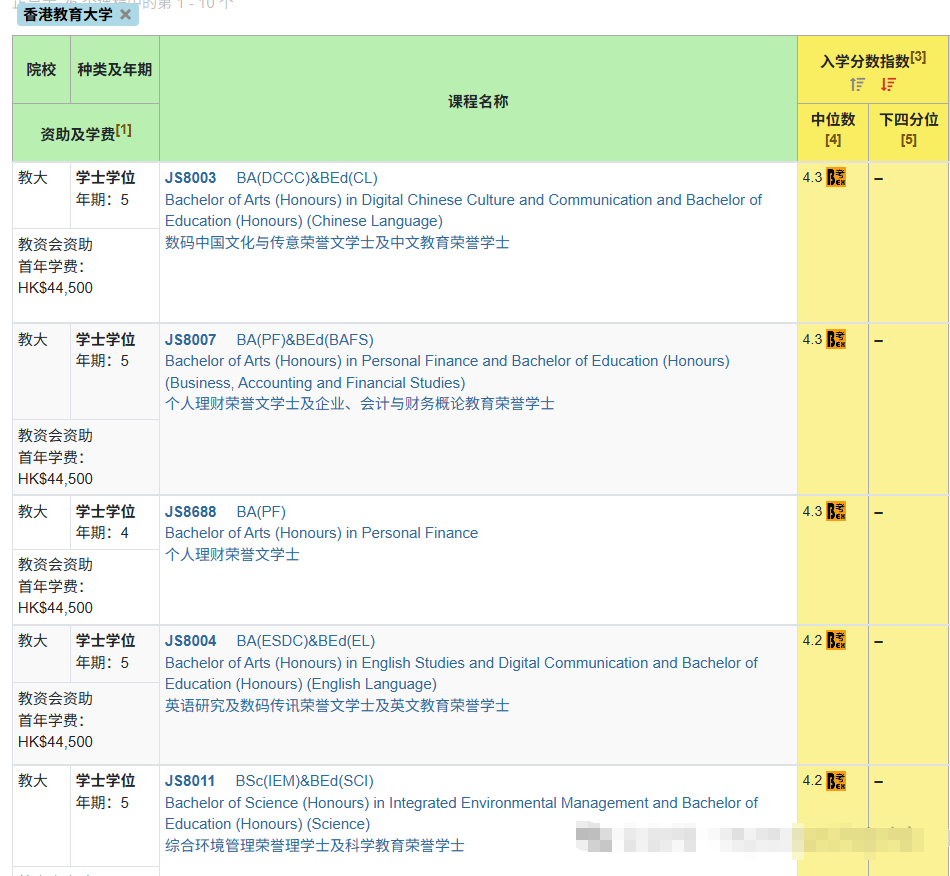Image resolution: width=950 pixels, height=876 pixels.
Task: Select the 院校 column header
Action: coord(41,70)
